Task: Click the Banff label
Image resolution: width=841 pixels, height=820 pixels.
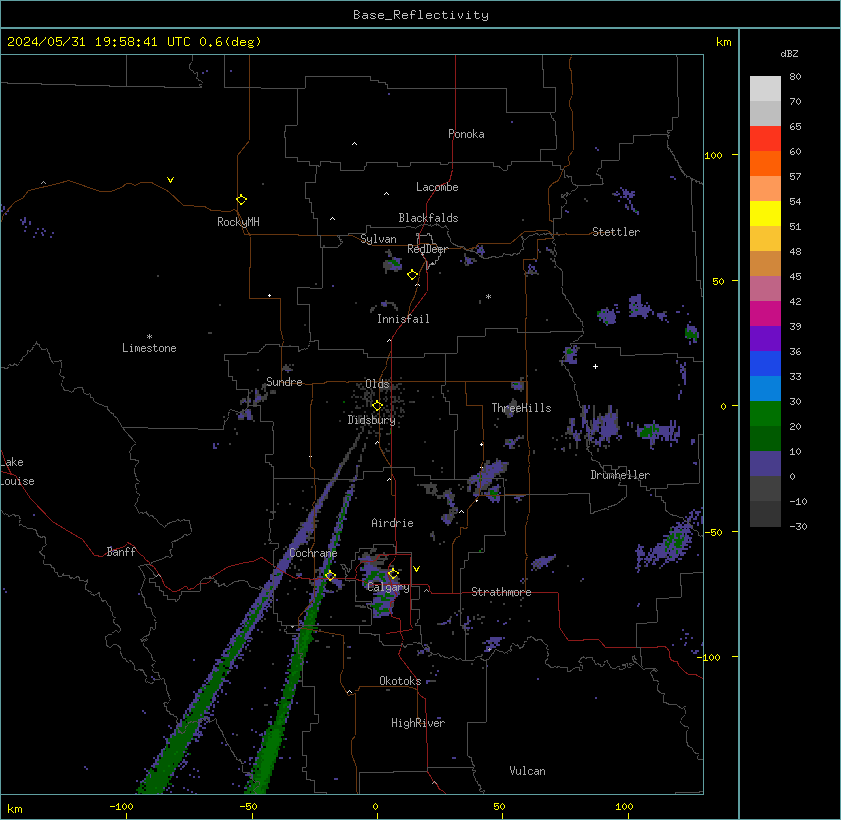Action: coord(121,552)
